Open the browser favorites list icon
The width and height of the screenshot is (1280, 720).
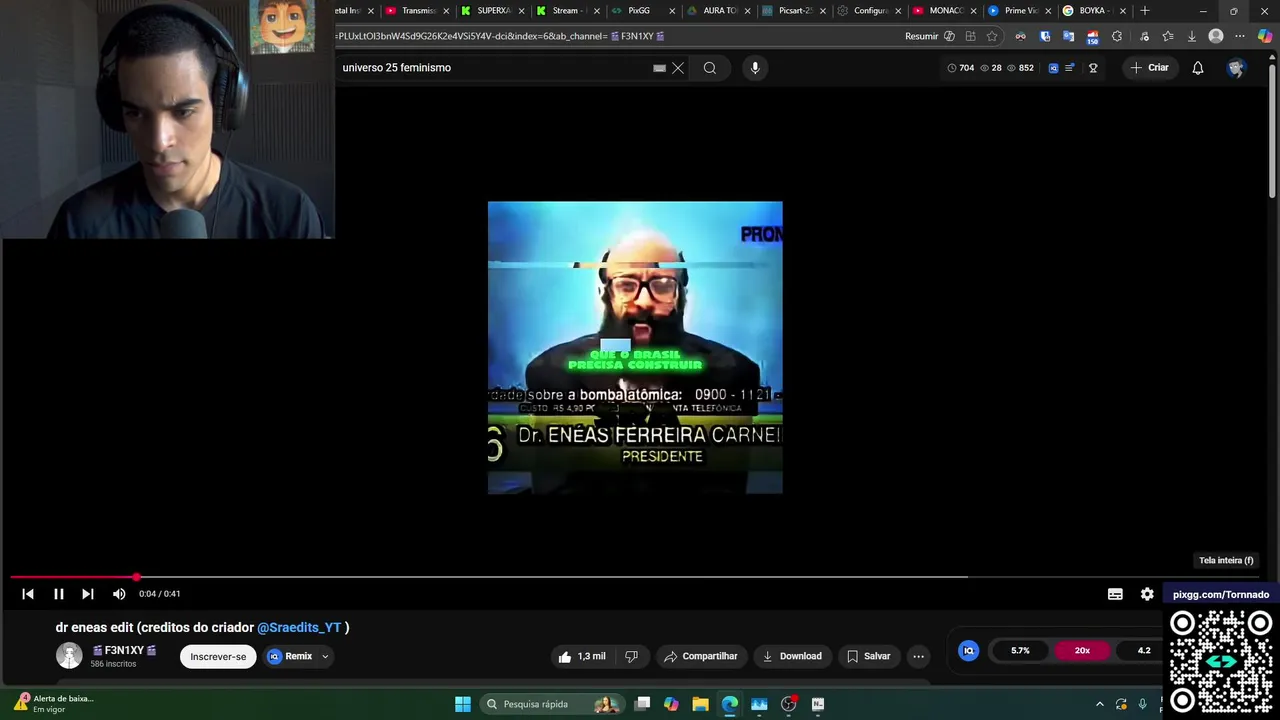click(x=1167, y=36)
